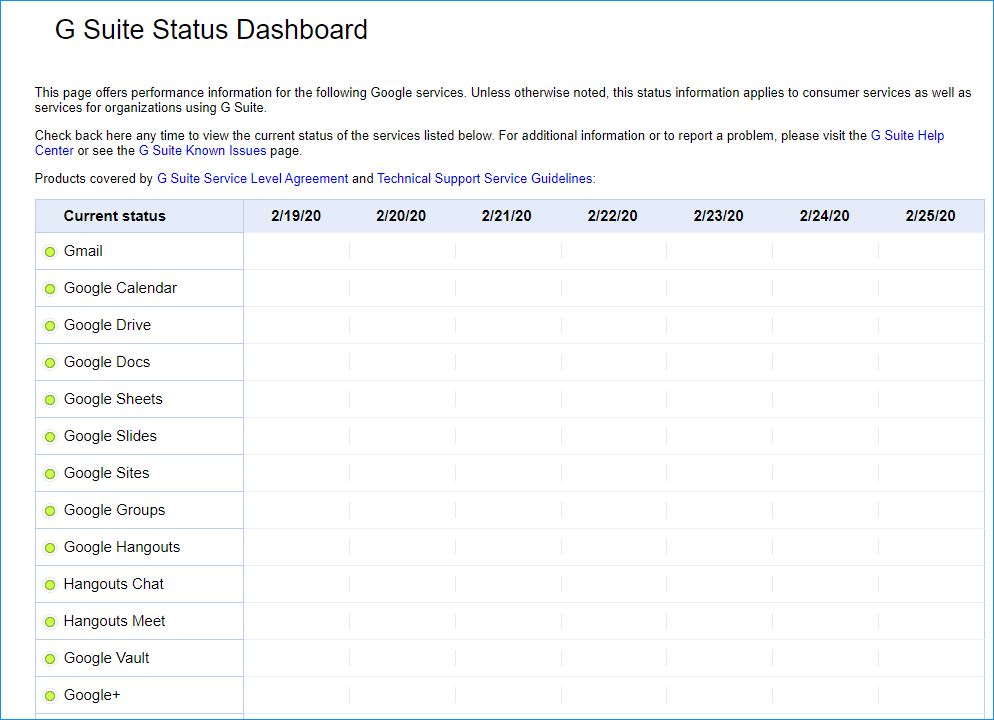Click the G Suite Status Dashboard title
This screenshot has height=720, width=994.
pyautogui.click(x=211, y=30)
